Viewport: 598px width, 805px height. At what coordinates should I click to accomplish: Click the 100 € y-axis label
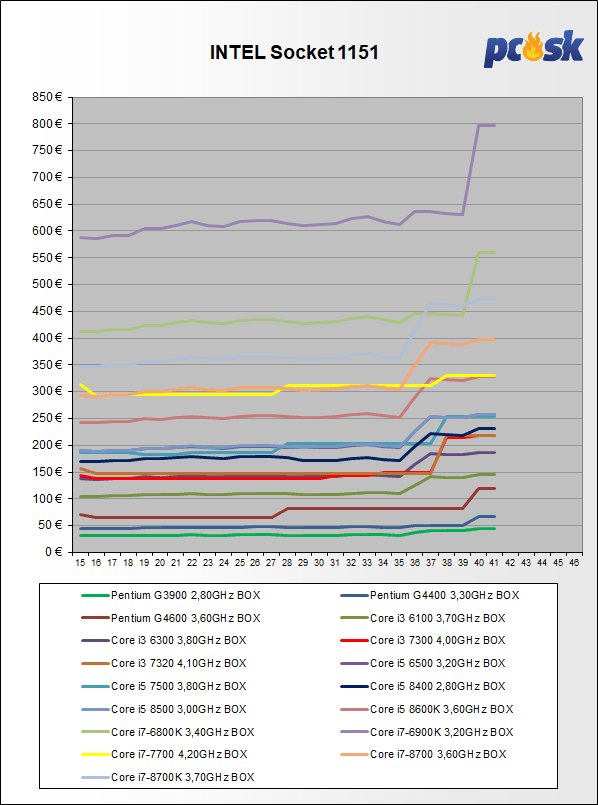pos(49,499)
